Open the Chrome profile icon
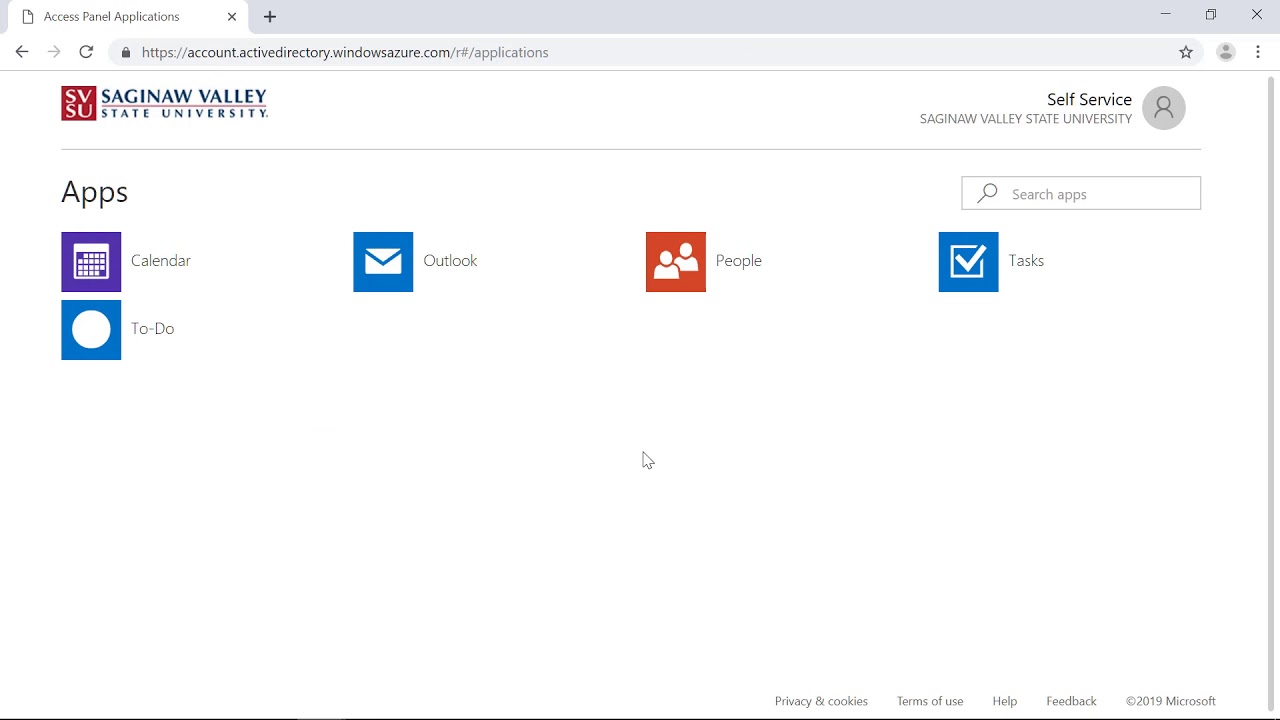Viewport: 1280px width, 720px height. point(1226,52)
